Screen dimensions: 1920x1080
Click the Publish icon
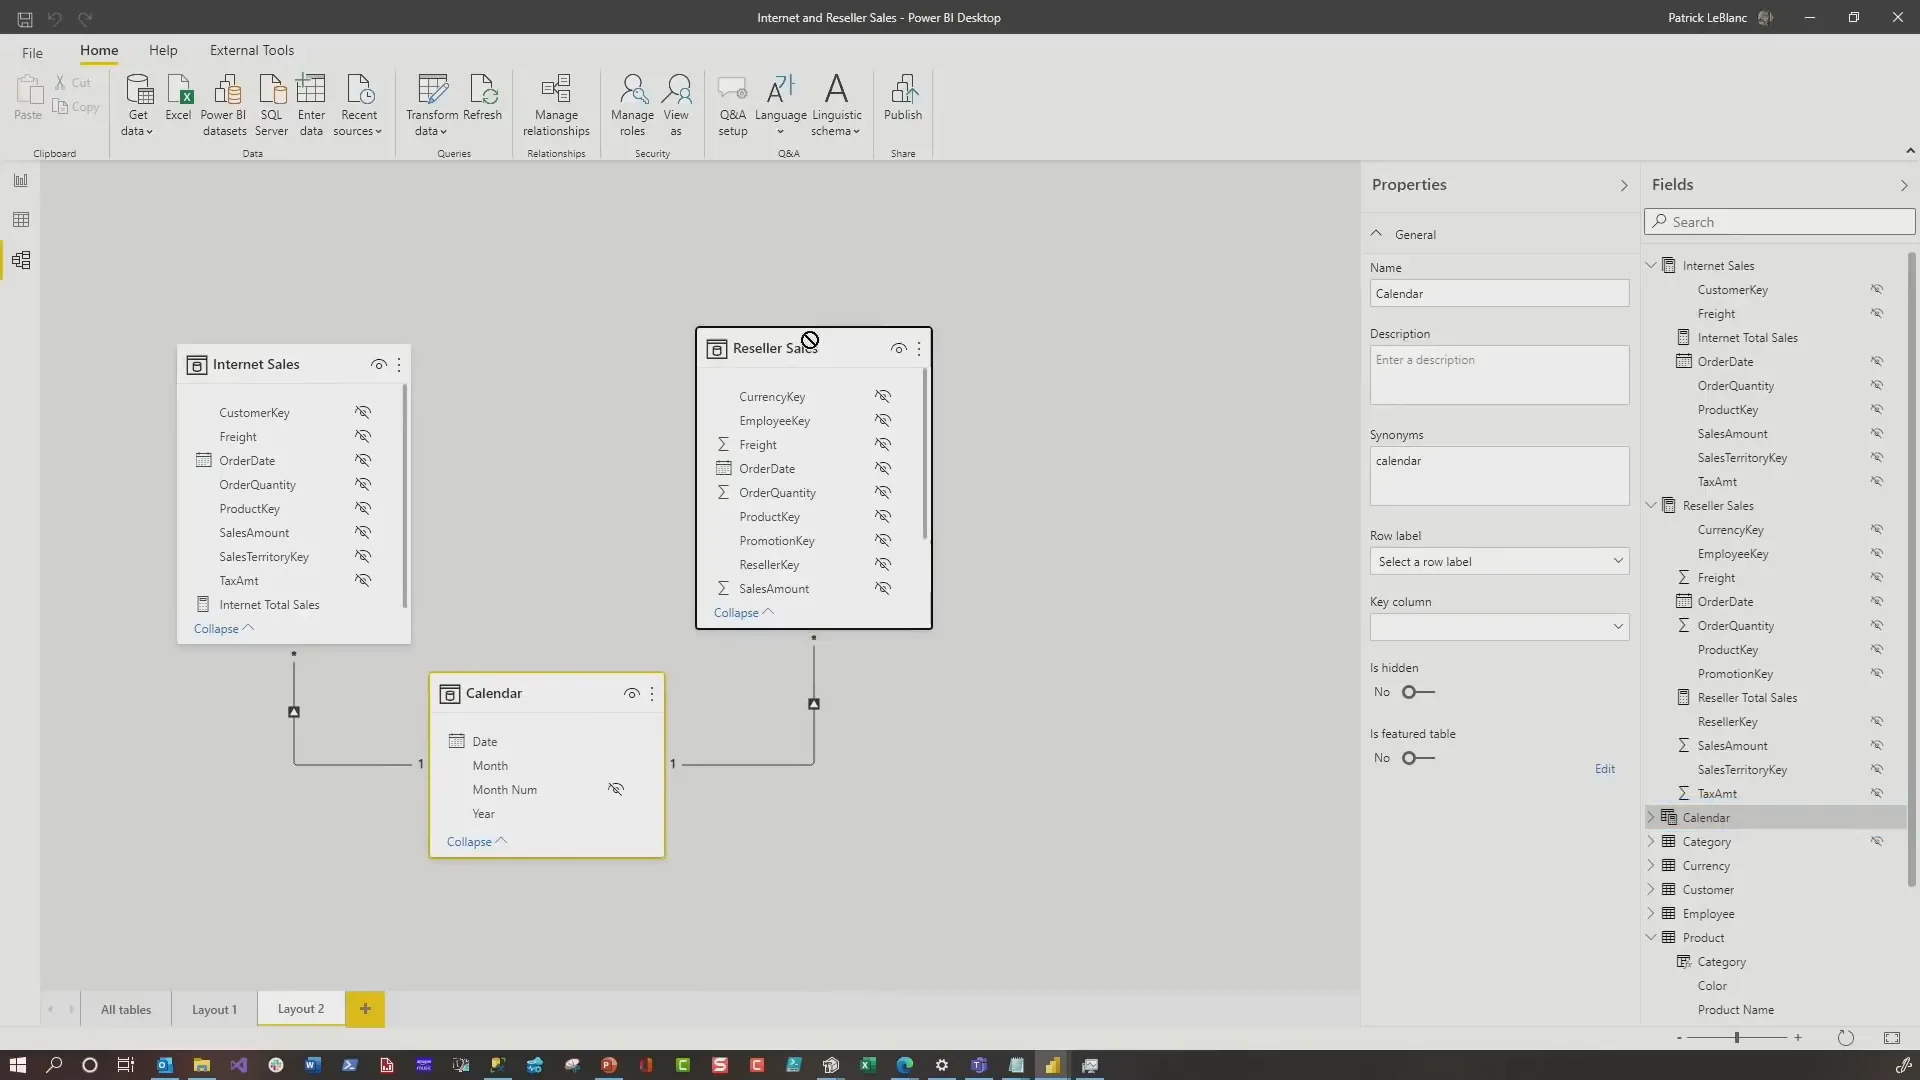tap(903, 100)
